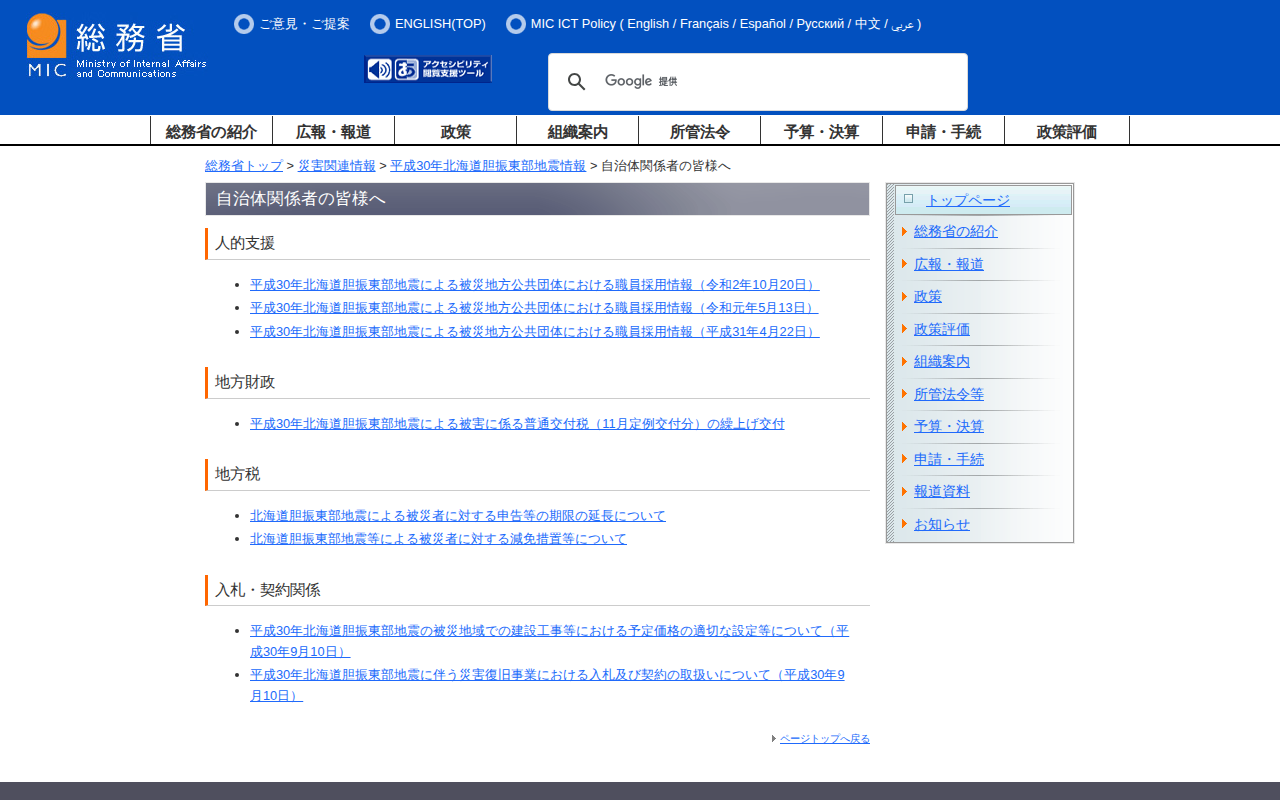Click the square icon beside トップページ
The image size is (1280, 800).
click(908, 199)
